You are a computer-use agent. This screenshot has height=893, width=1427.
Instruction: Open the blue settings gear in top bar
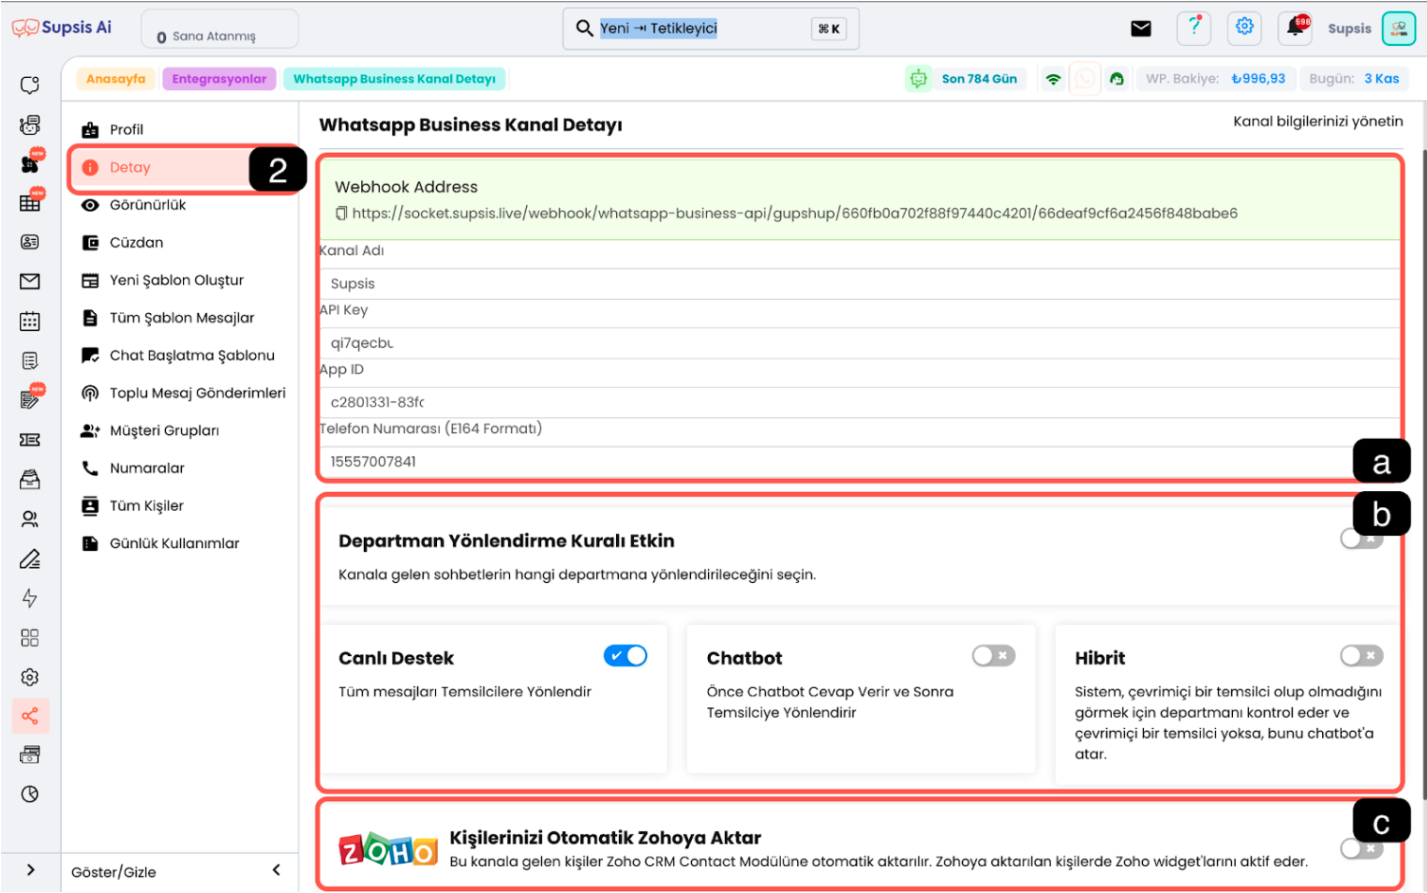(x=1245, y=27)
